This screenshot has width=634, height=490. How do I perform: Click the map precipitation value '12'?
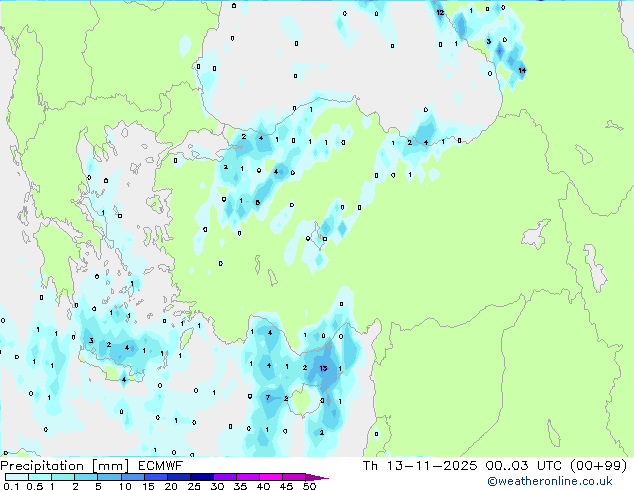coord(440,13)
